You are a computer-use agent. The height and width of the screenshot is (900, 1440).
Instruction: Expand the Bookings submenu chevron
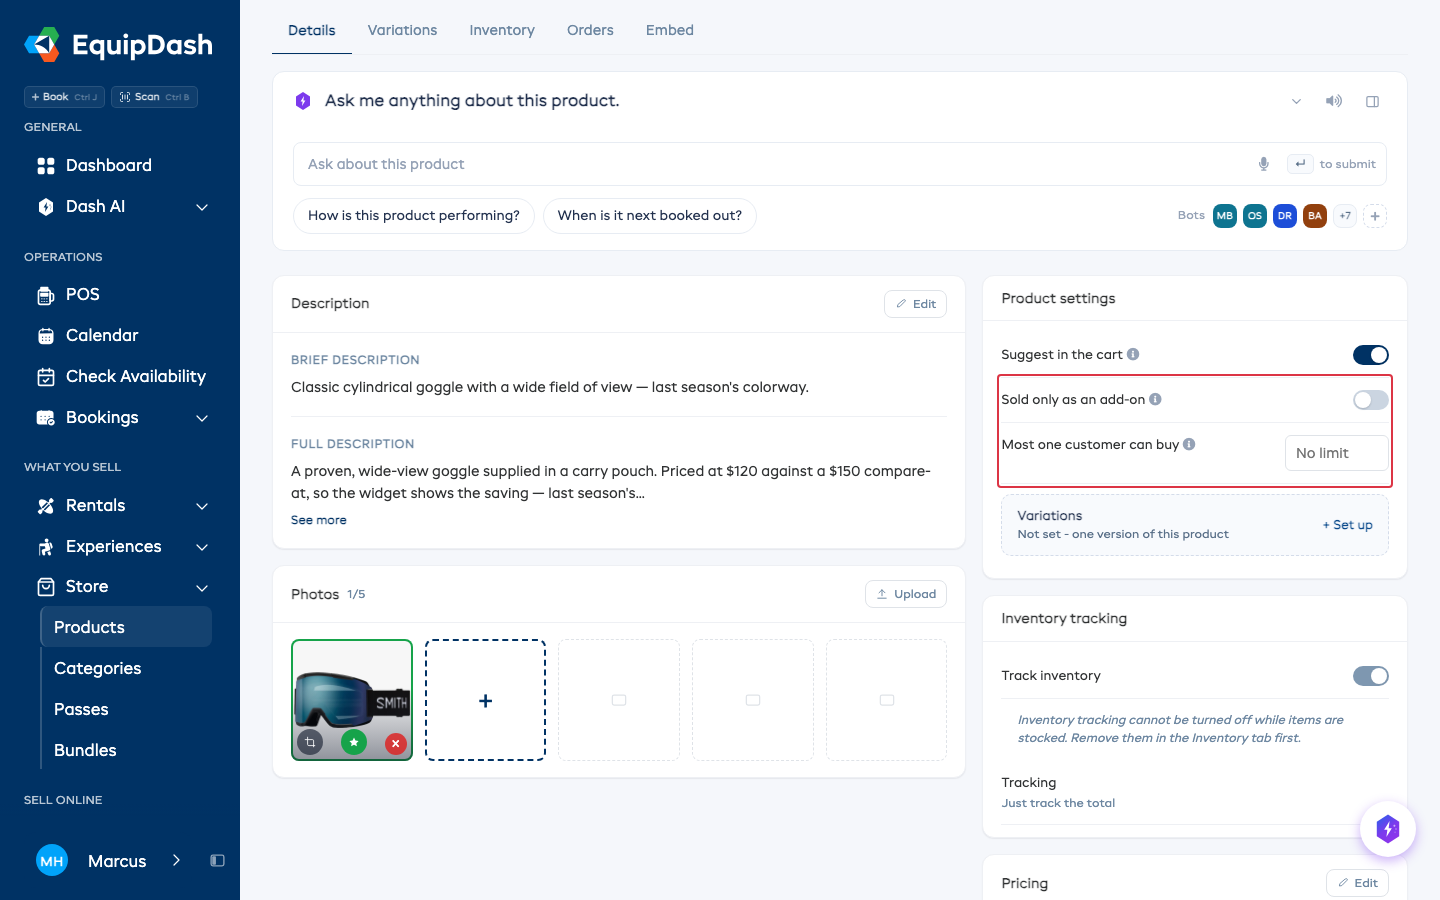(x=202, y=418)
